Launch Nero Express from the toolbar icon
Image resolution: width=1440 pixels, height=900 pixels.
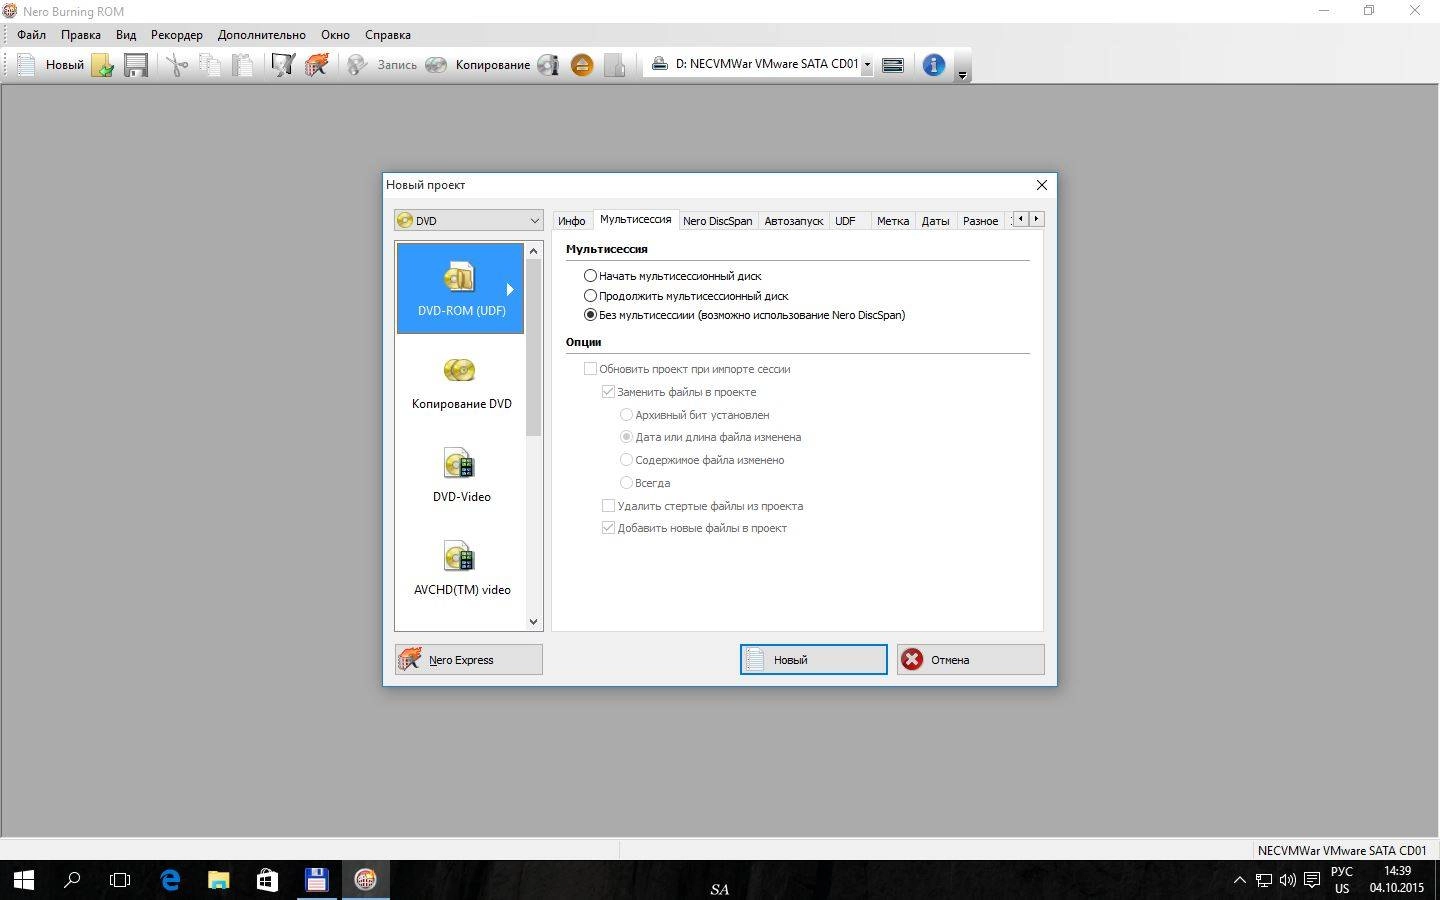pos(317,65)
